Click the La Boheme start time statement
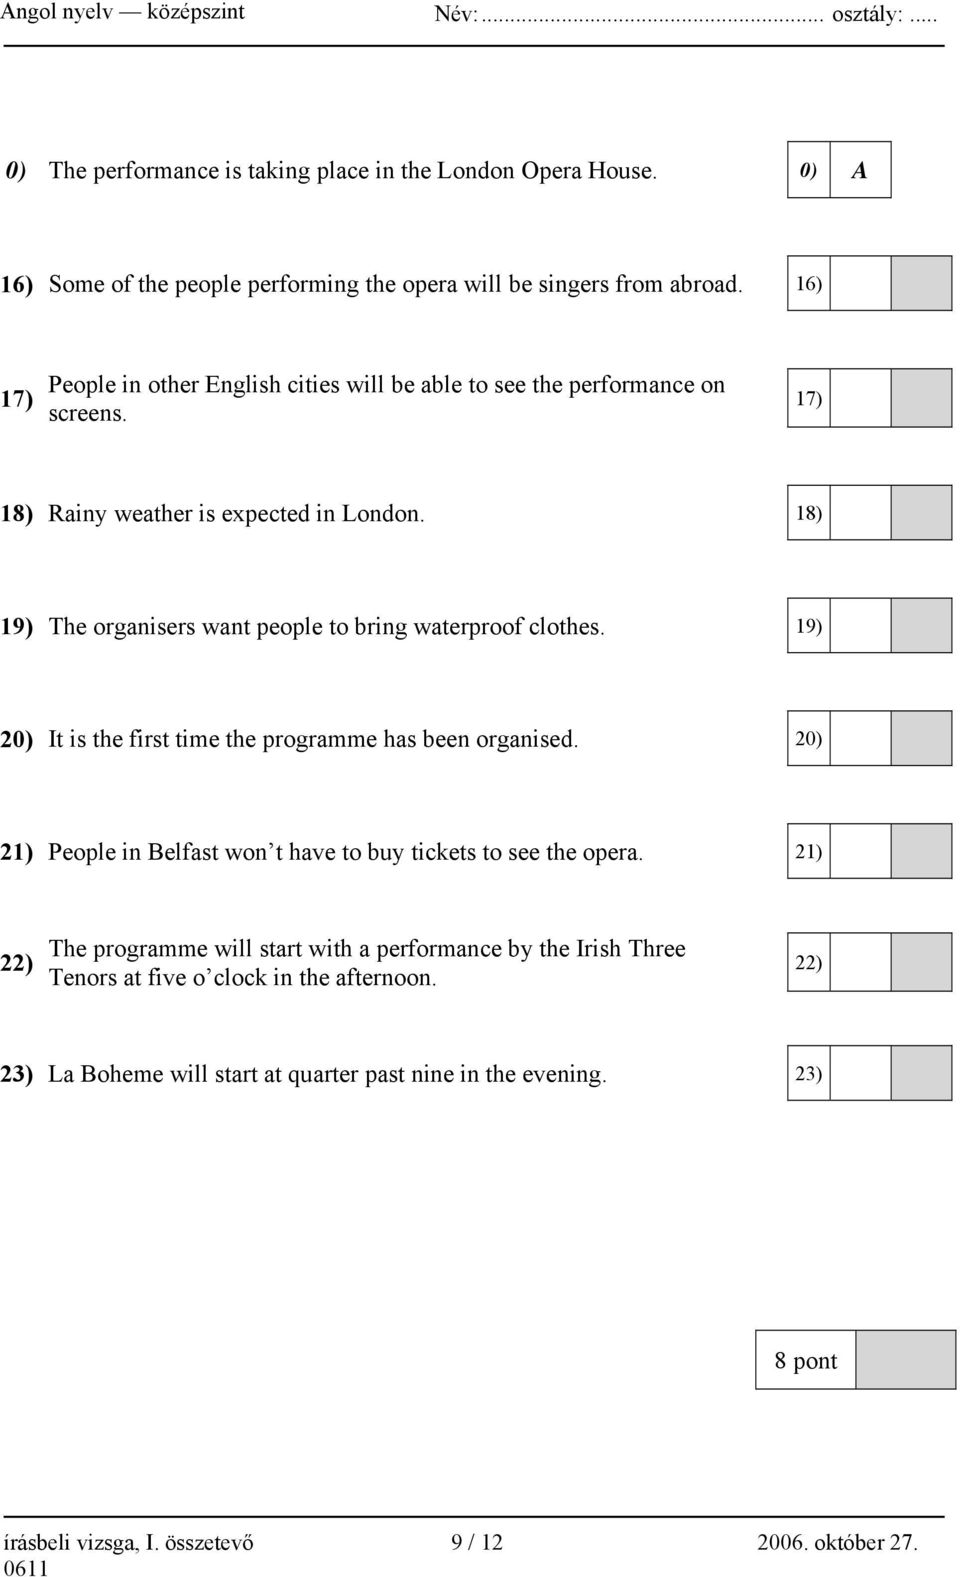This screenshot has height=1577, width=960. click(328, 1075)
